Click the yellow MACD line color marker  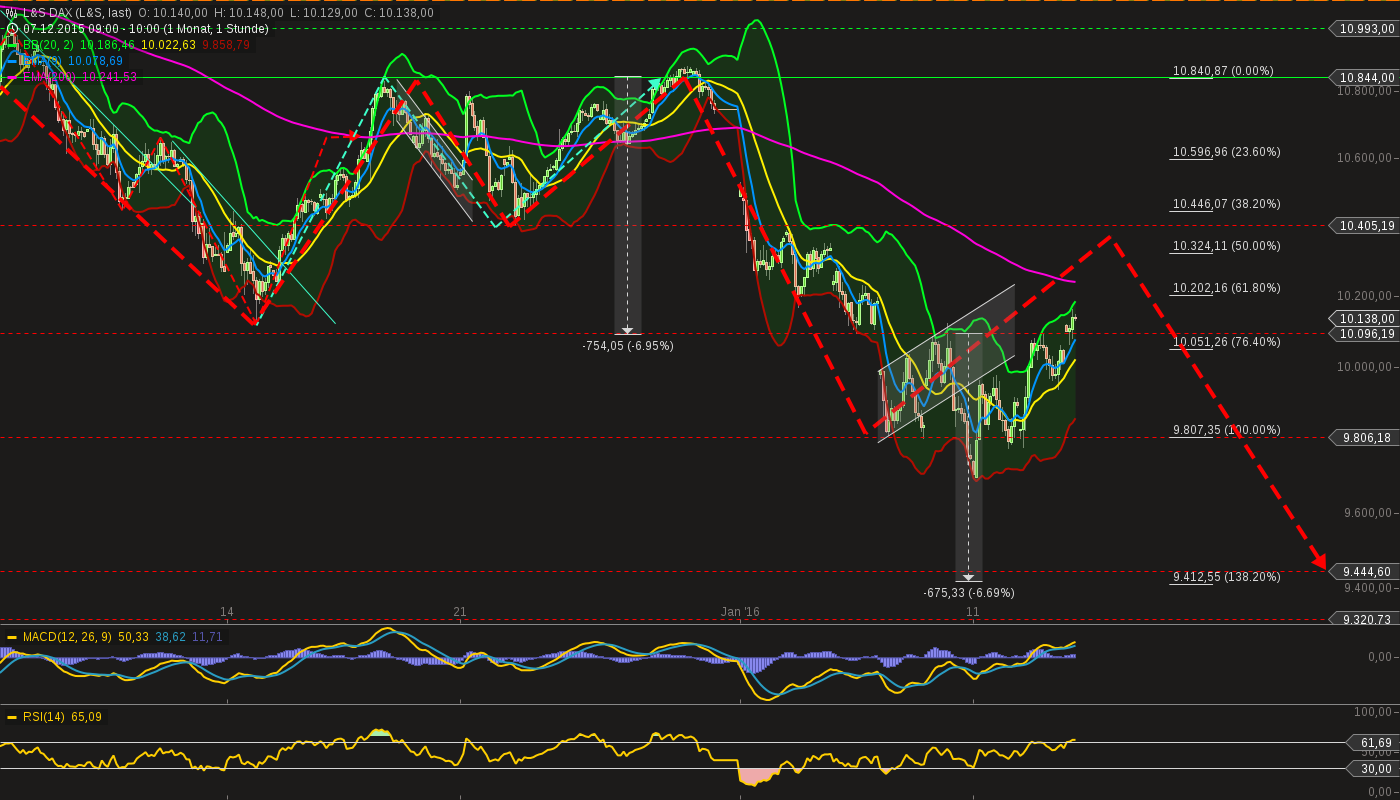[12, 637]
